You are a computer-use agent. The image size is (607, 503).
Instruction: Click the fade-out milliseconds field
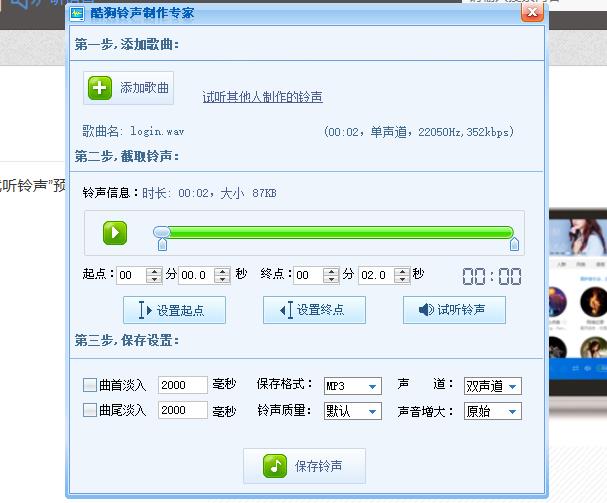pos(183,410)
